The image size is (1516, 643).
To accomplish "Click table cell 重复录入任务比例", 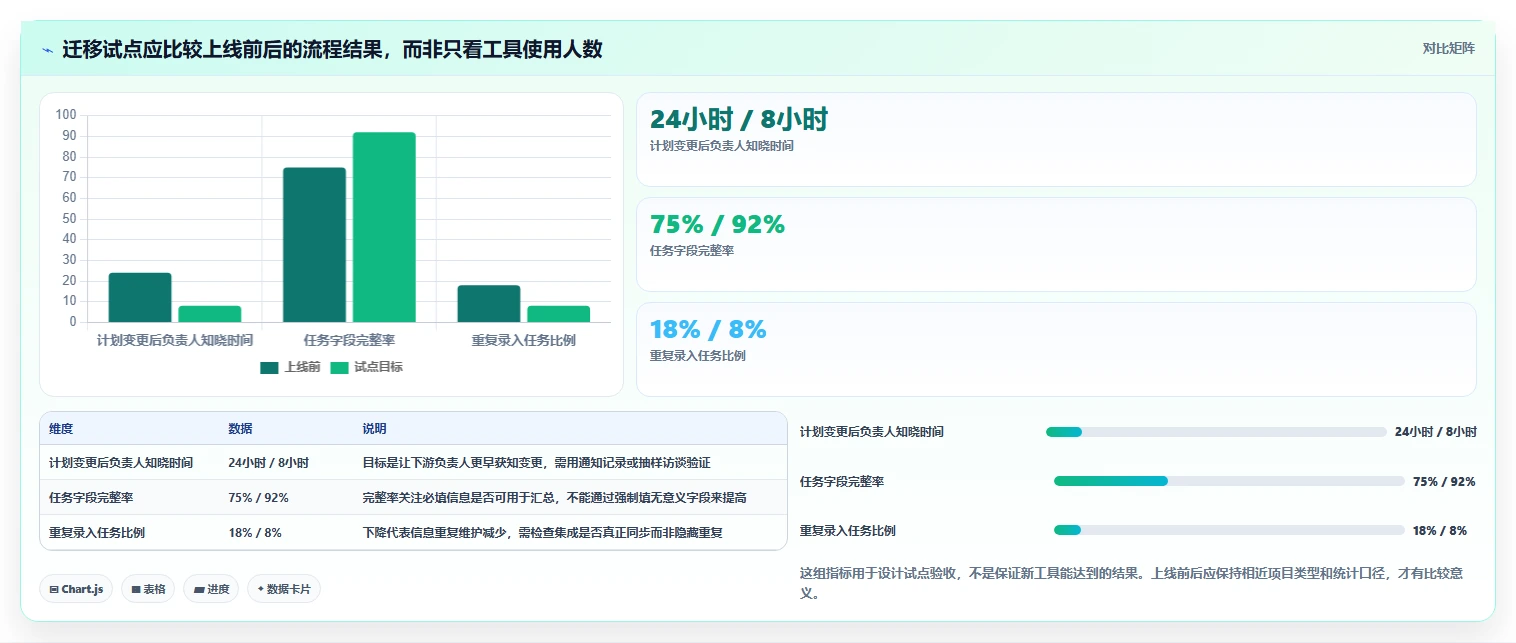I will [97, 532].
